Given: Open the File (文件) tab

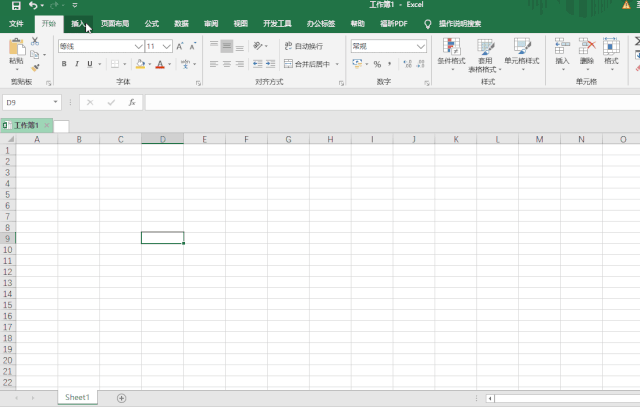Looking at the screenshot, I should pyautogui.click(x=16, y=24).
